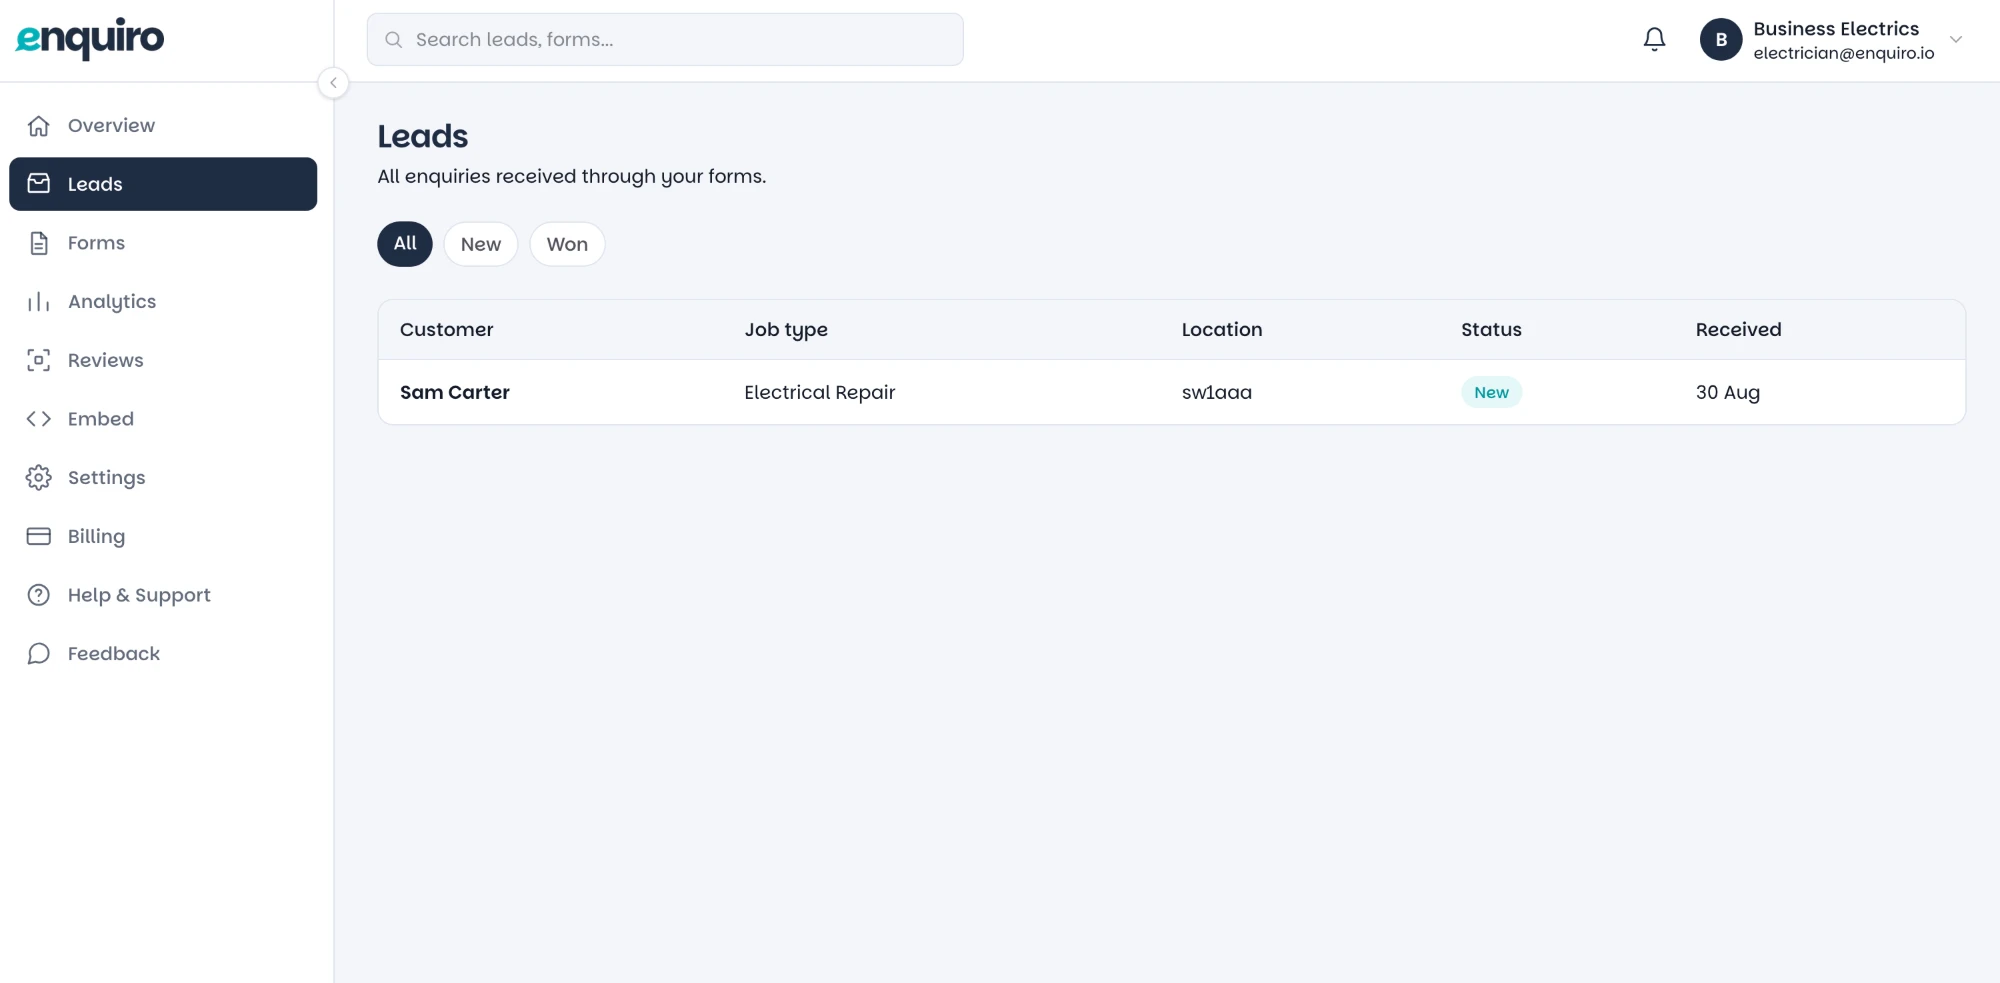2000x983 pixels.
Task: Show only Won leads
Action: [x=567, y=244]
